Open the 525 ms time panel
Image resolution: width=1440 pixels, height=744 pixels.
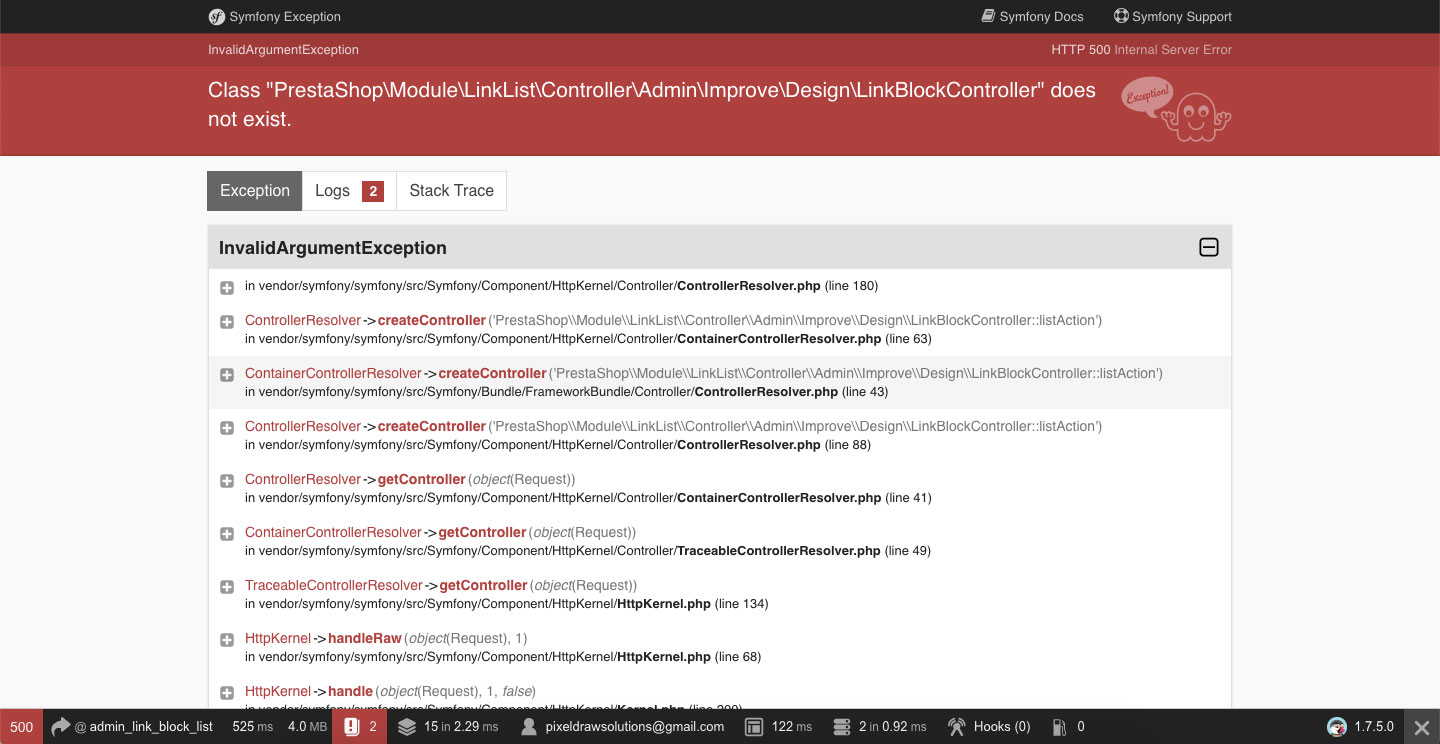click(x=252, y=727)
